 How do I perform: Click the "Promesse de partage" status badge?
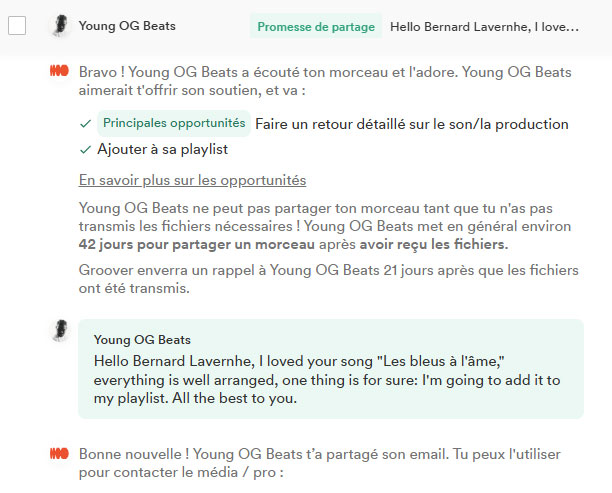coord(316,27)
